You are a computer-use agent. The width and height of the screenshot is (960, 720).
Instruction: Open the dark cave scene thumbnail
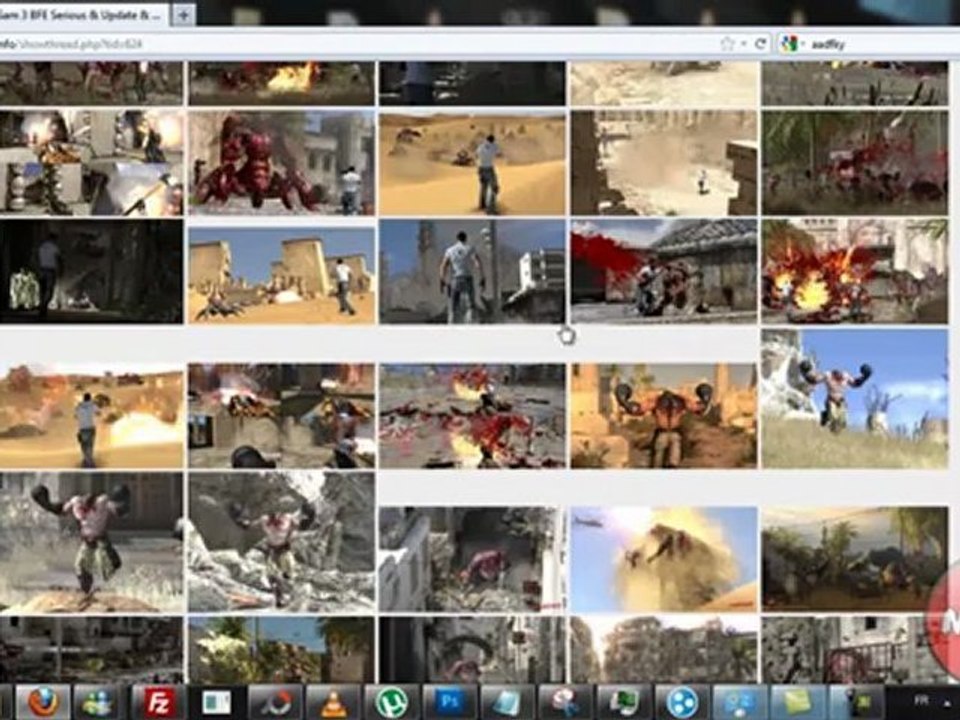91,272
